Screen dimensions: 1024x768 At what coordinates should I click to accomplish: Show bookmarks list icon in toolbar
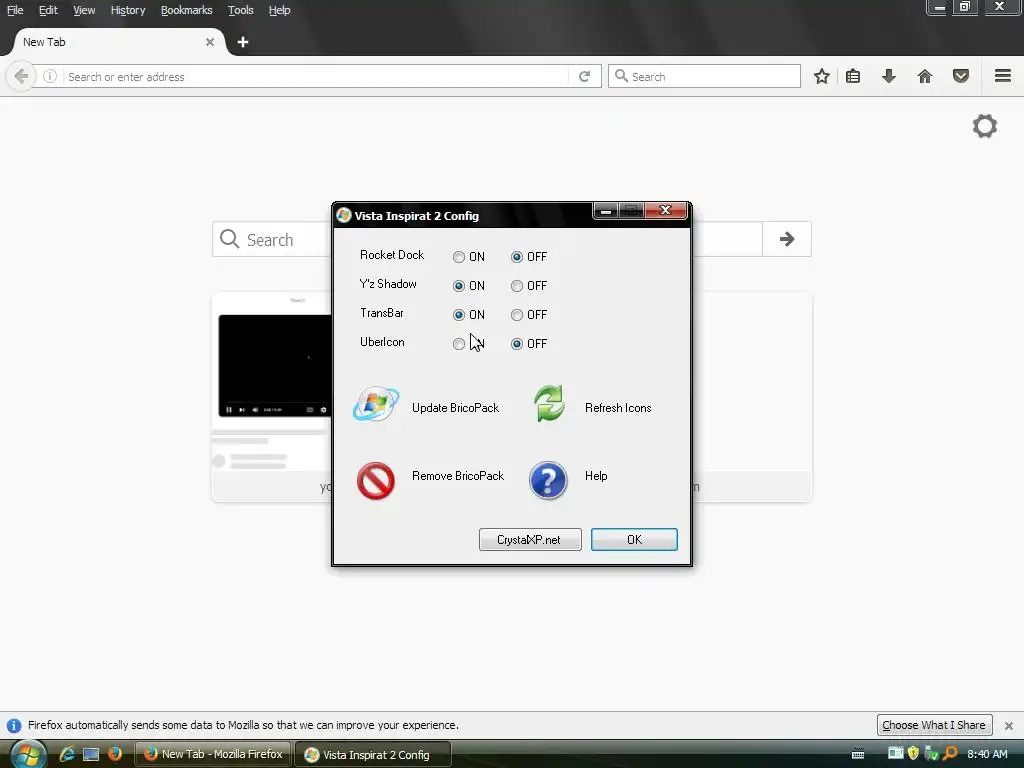853,76
